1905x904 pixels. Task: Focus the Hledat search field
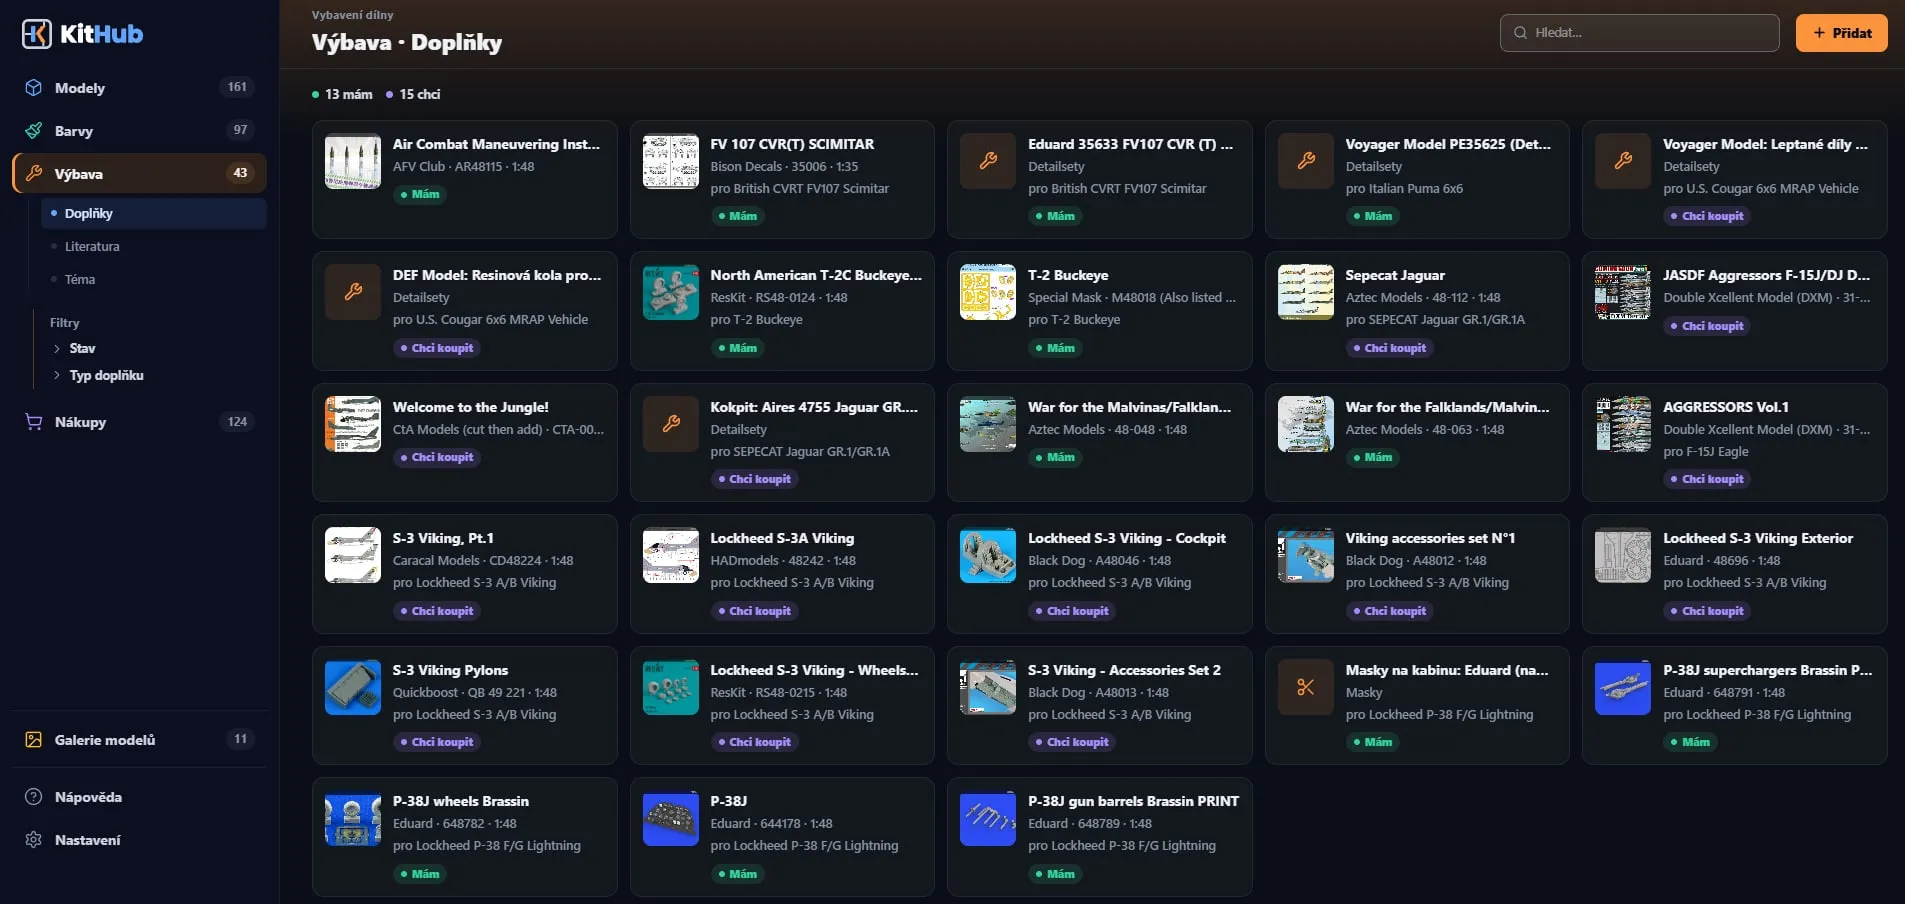click(x=1639, y=33)
